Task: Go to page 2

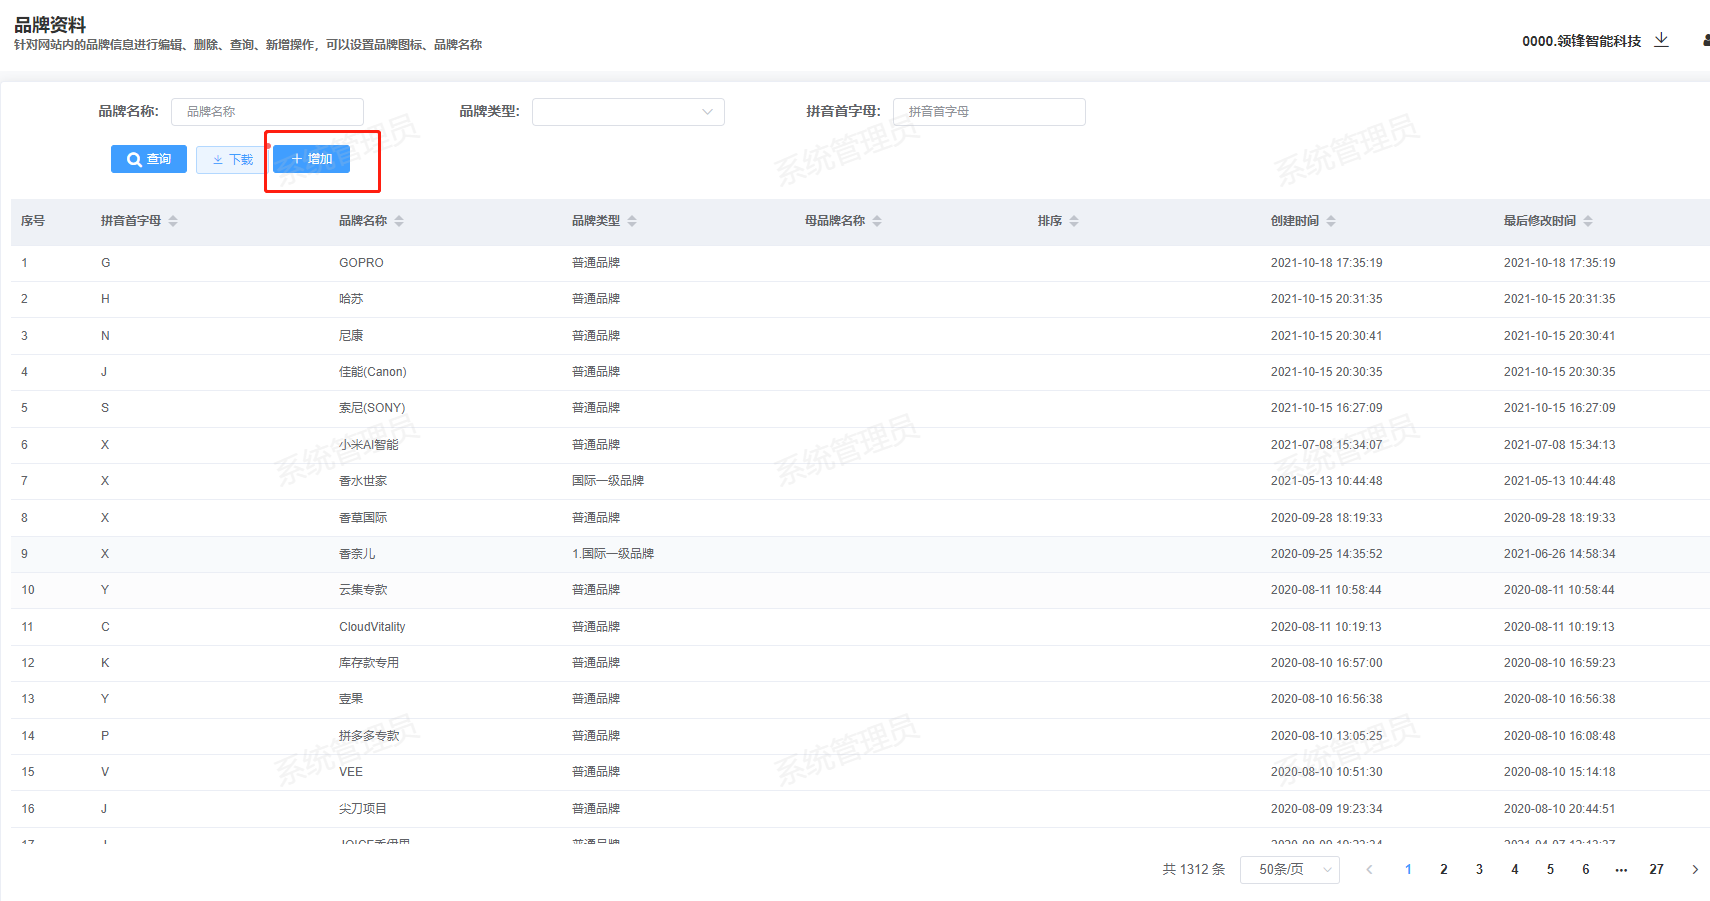Action: pyautogui.click(x=1444, y=870)
